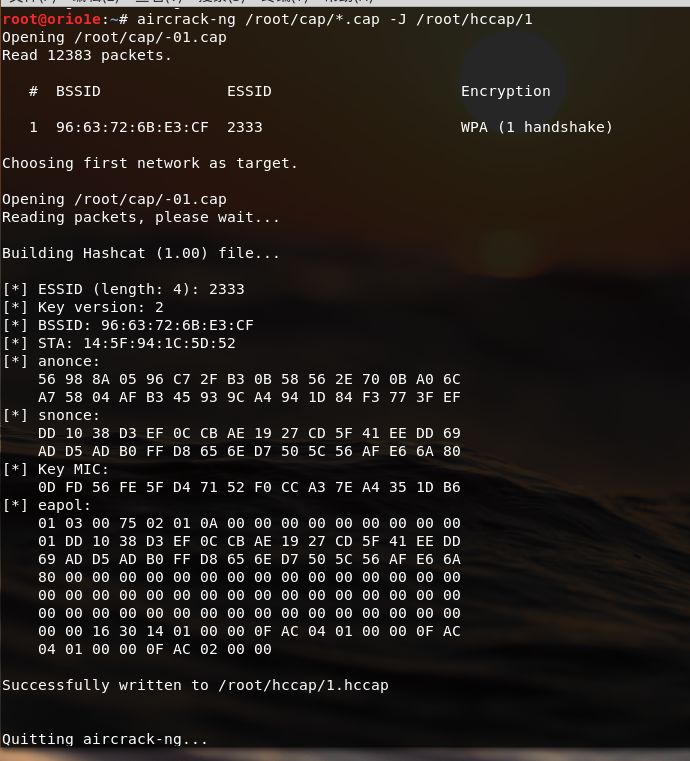Image resolution: width=690 pixels, height=761 pixels.
Task: Click the '#' column header
Action: point(33,91)
